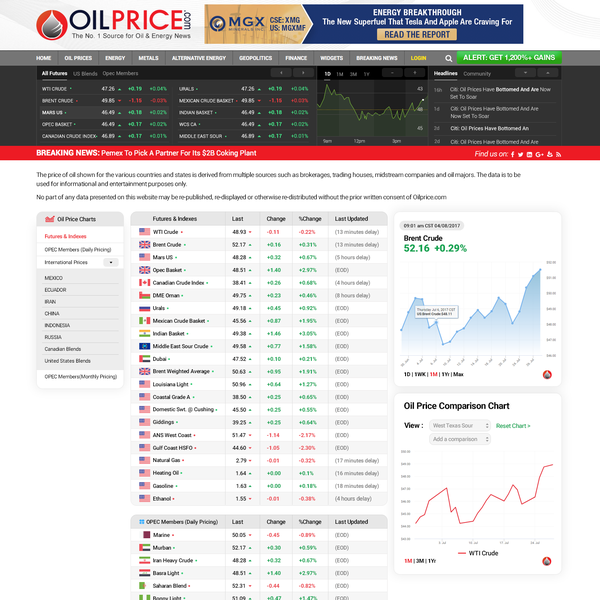
Task: Select the 3M range under the comparison chart
Action: (420, 561)
